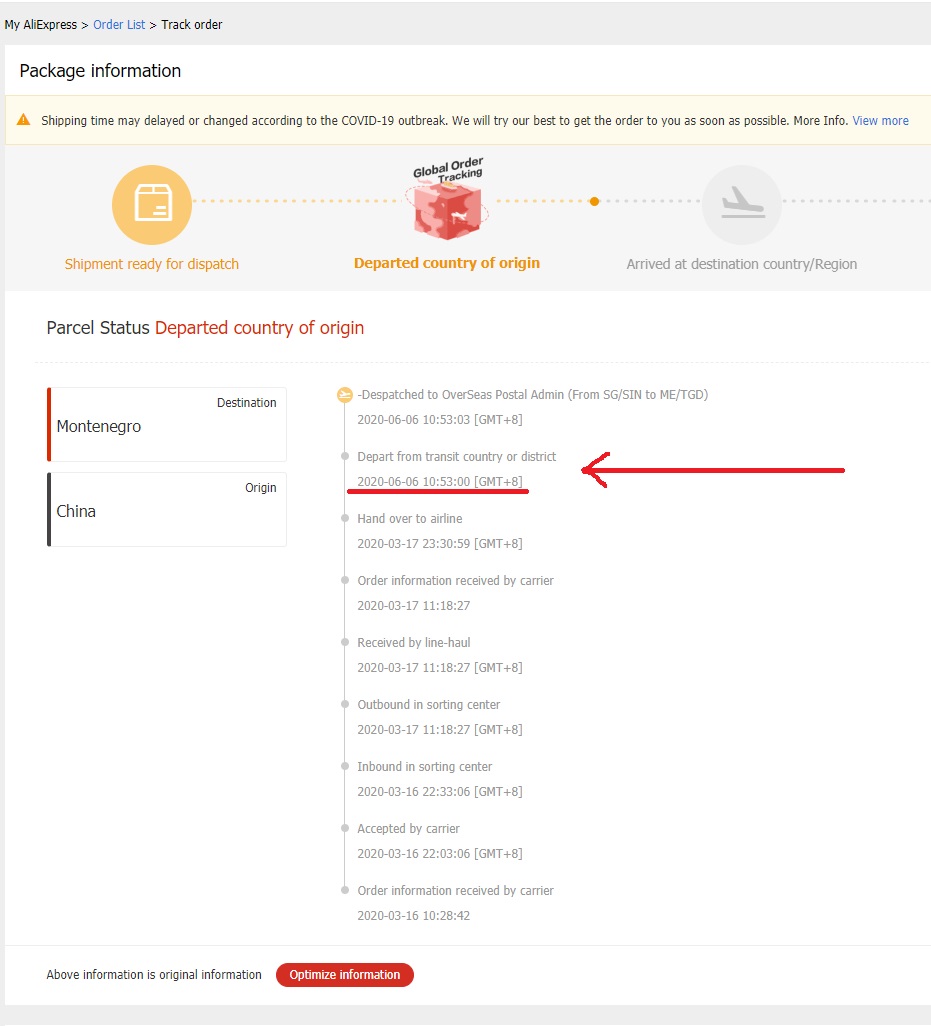Screen dimensions: 931x1026
Task: Click the Depart from transit country timeline dot
Action: click(x=345, y=456)
